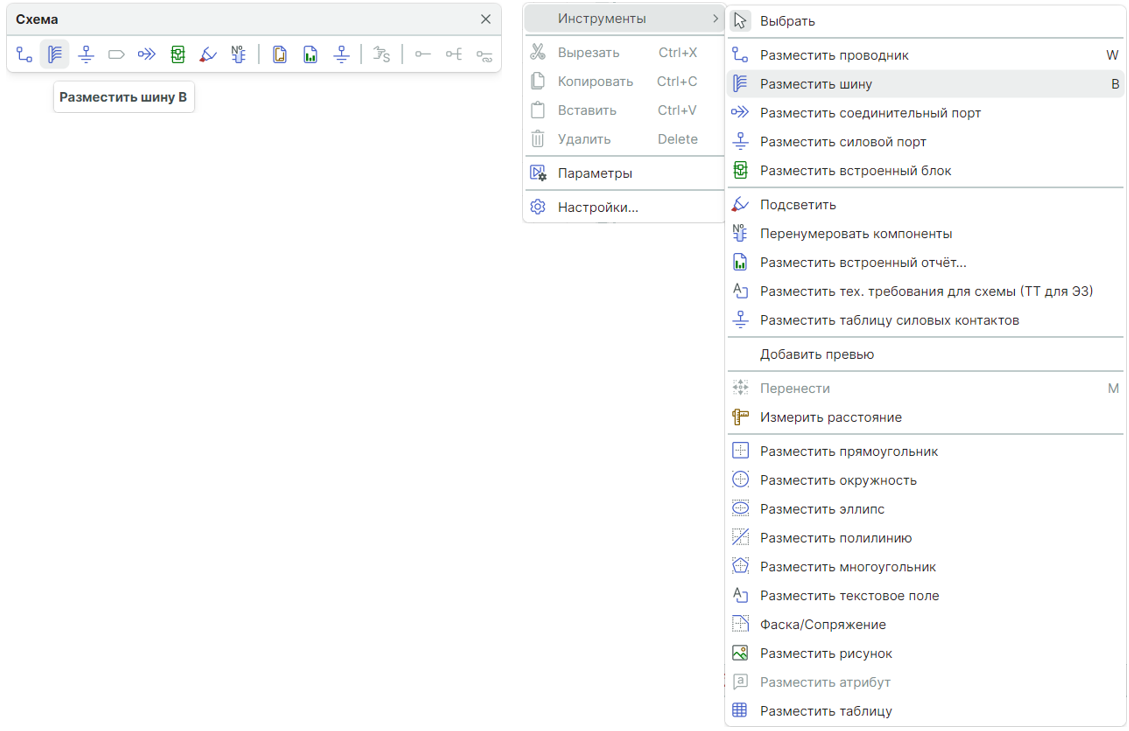
Task: Click the renumber components icon in Схема toolbar
Action: 238,54
